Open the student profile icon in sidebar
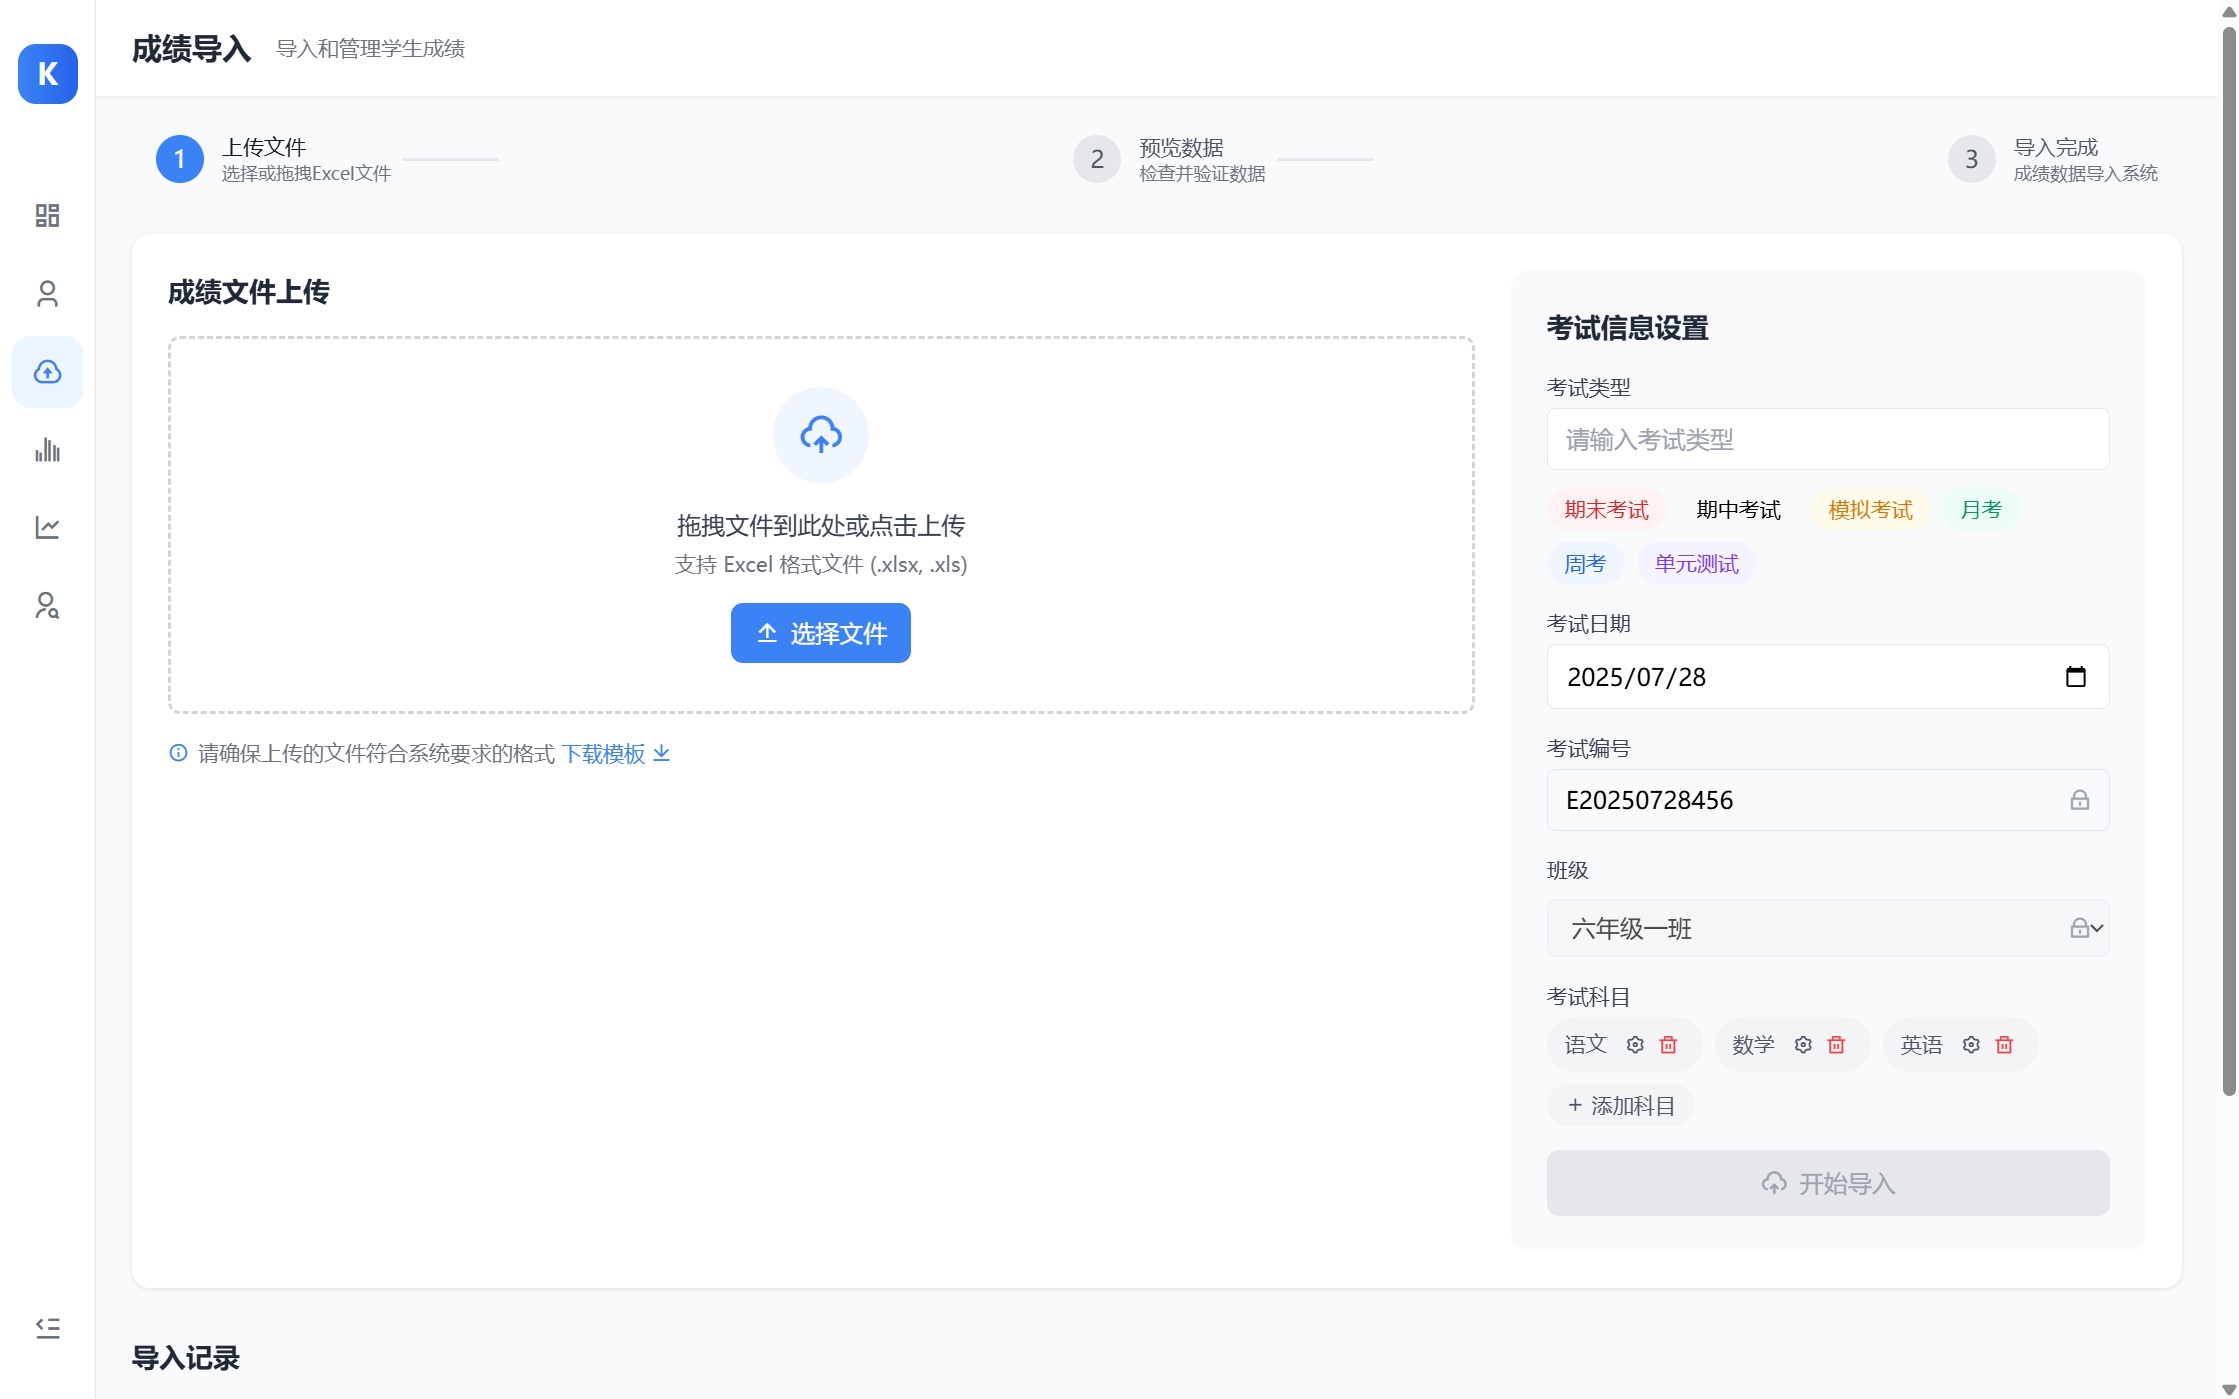 point(47,294)
